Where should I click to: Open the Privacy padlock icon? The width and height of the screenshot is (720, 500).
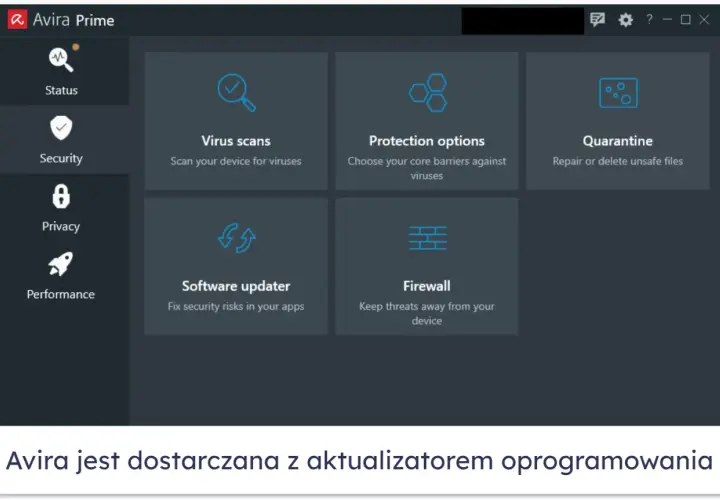click(x=61, y=196)
